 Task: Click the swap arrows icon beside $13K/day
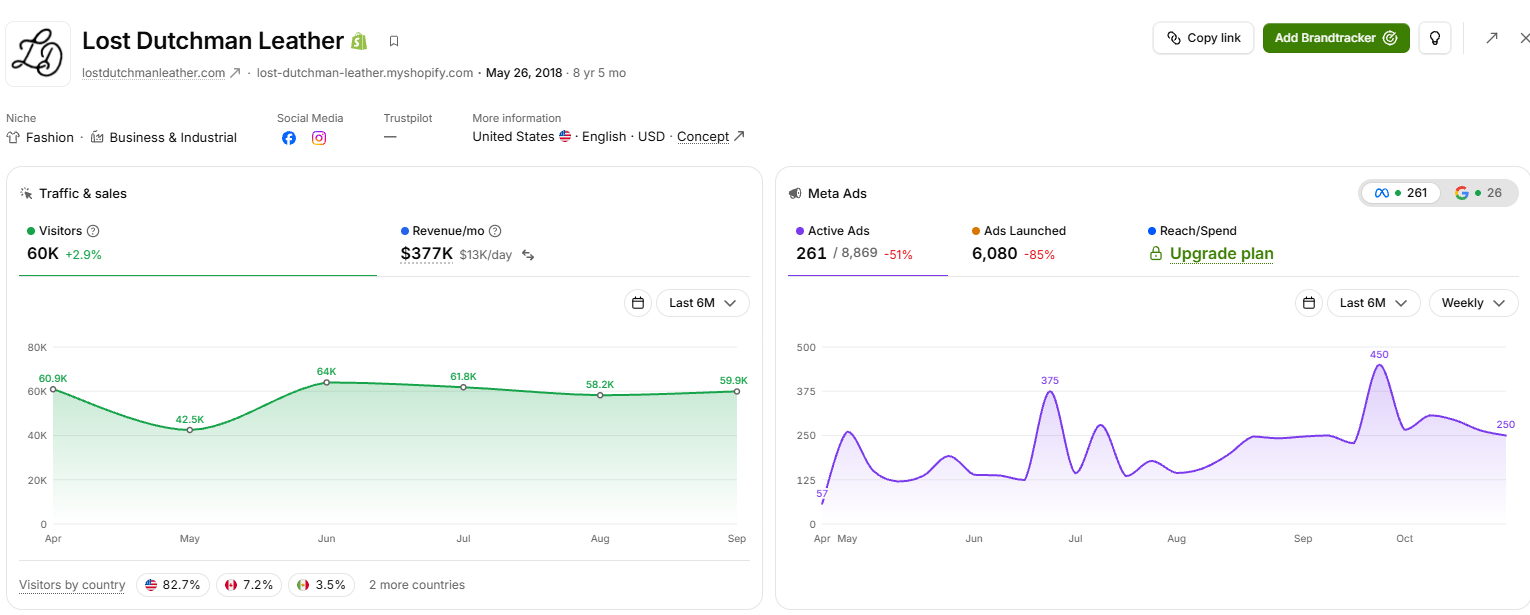pyautogui.click(x=528, y=255)
